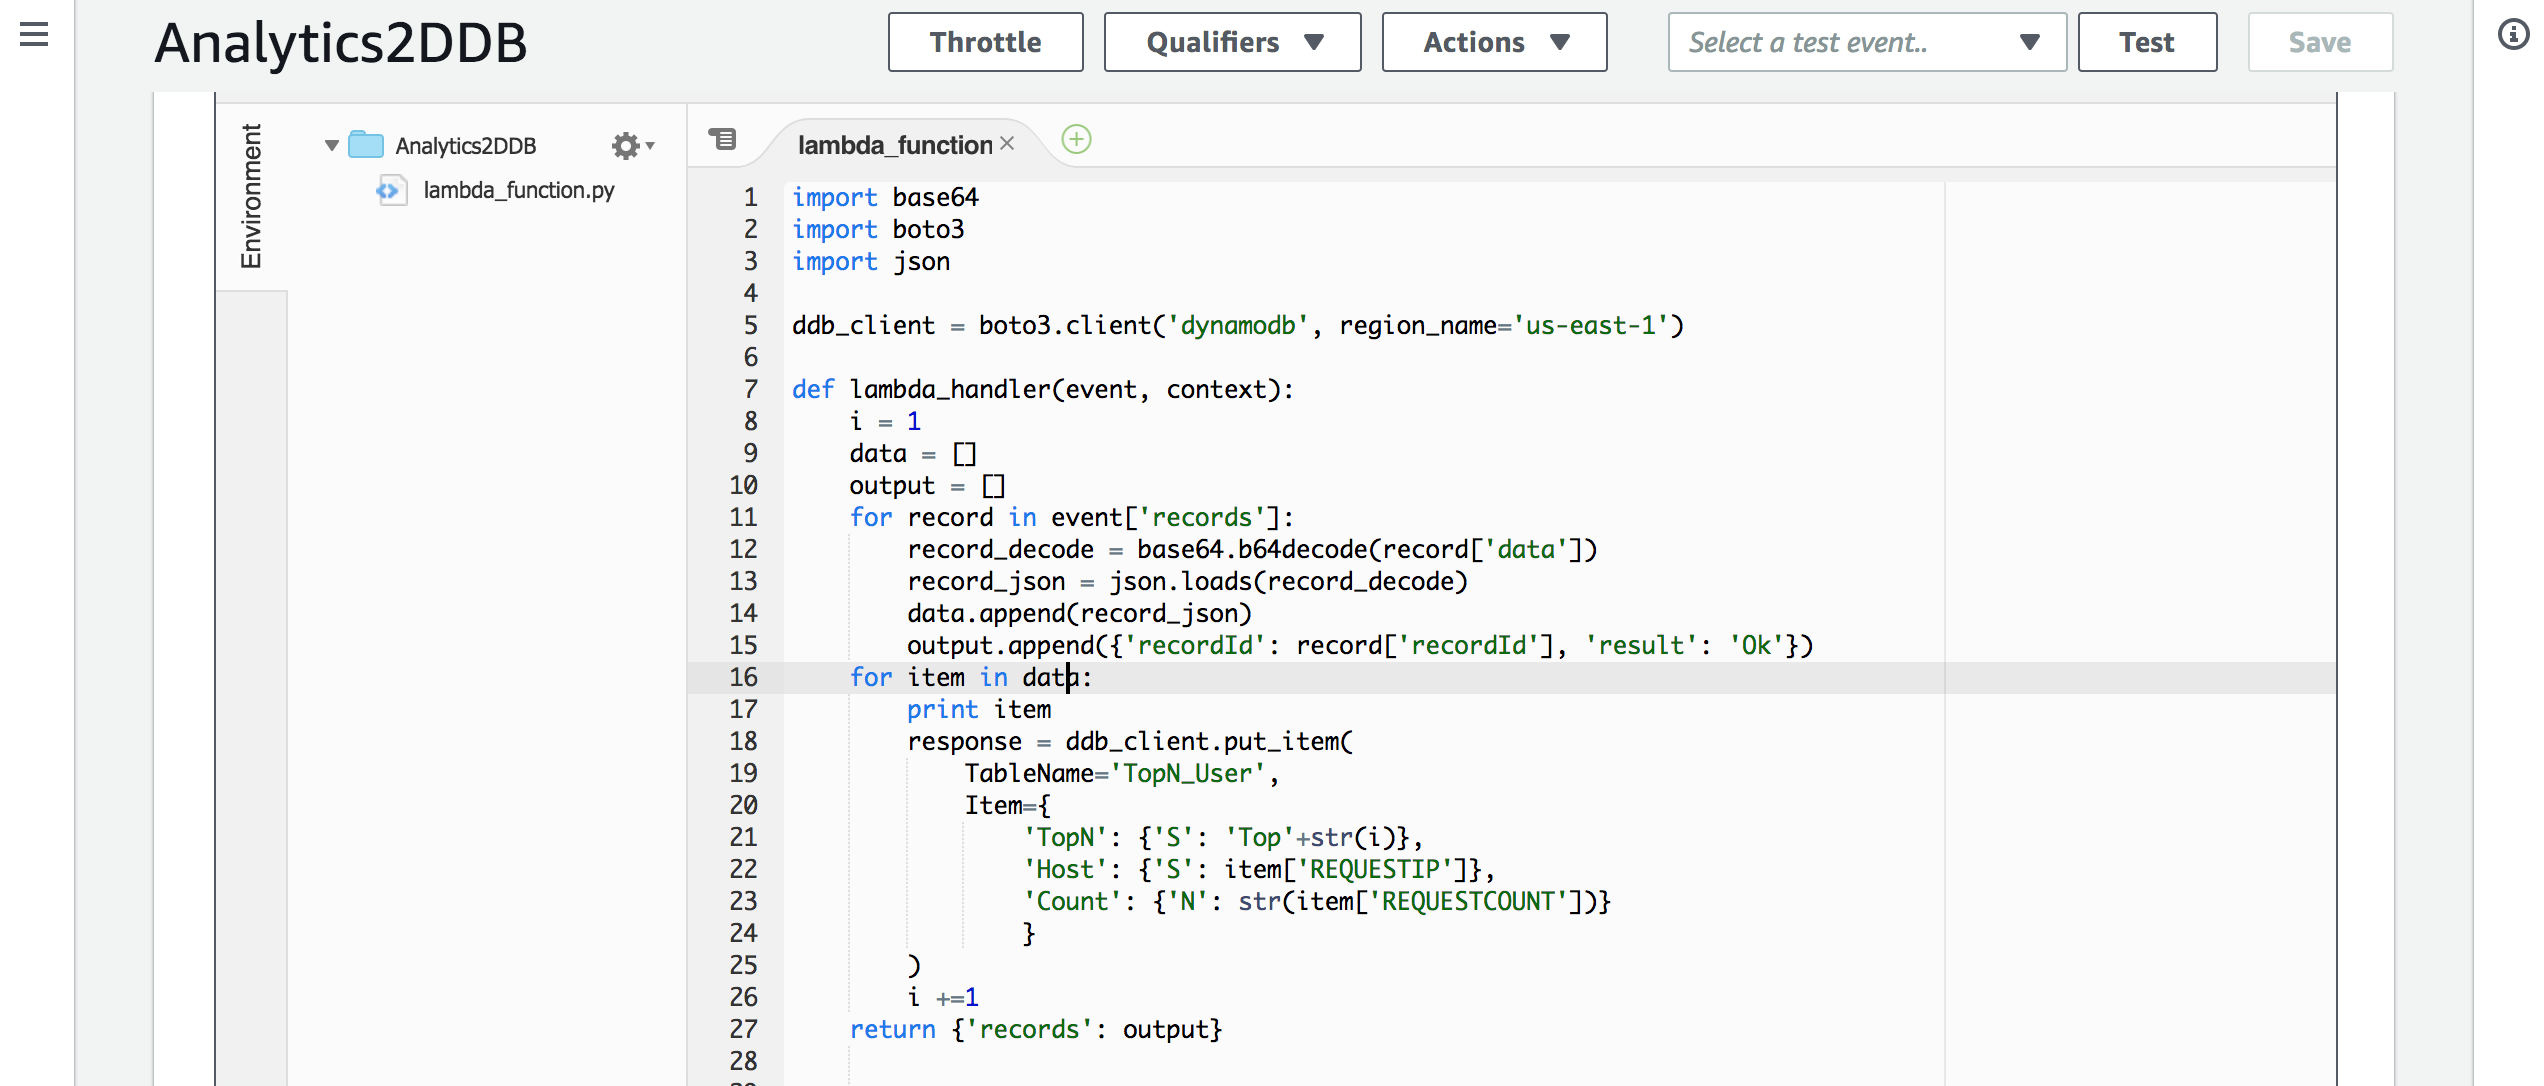Place cursor on the return records line
The width and height of the screenshot is (2544, 1086).
pos(1035,1029)
